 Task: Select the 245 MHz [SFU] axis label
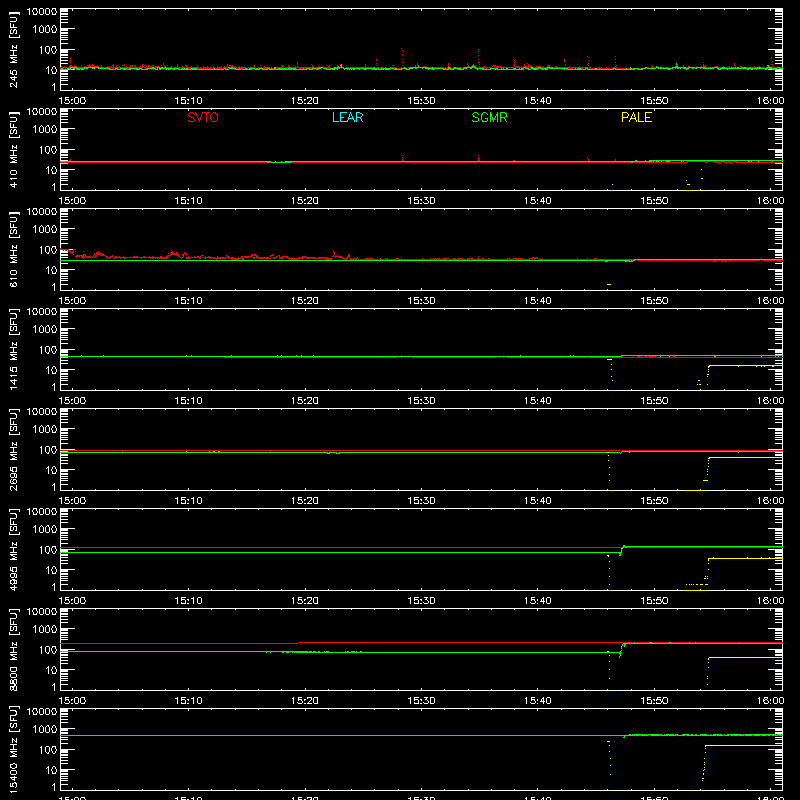click(14, 51)
